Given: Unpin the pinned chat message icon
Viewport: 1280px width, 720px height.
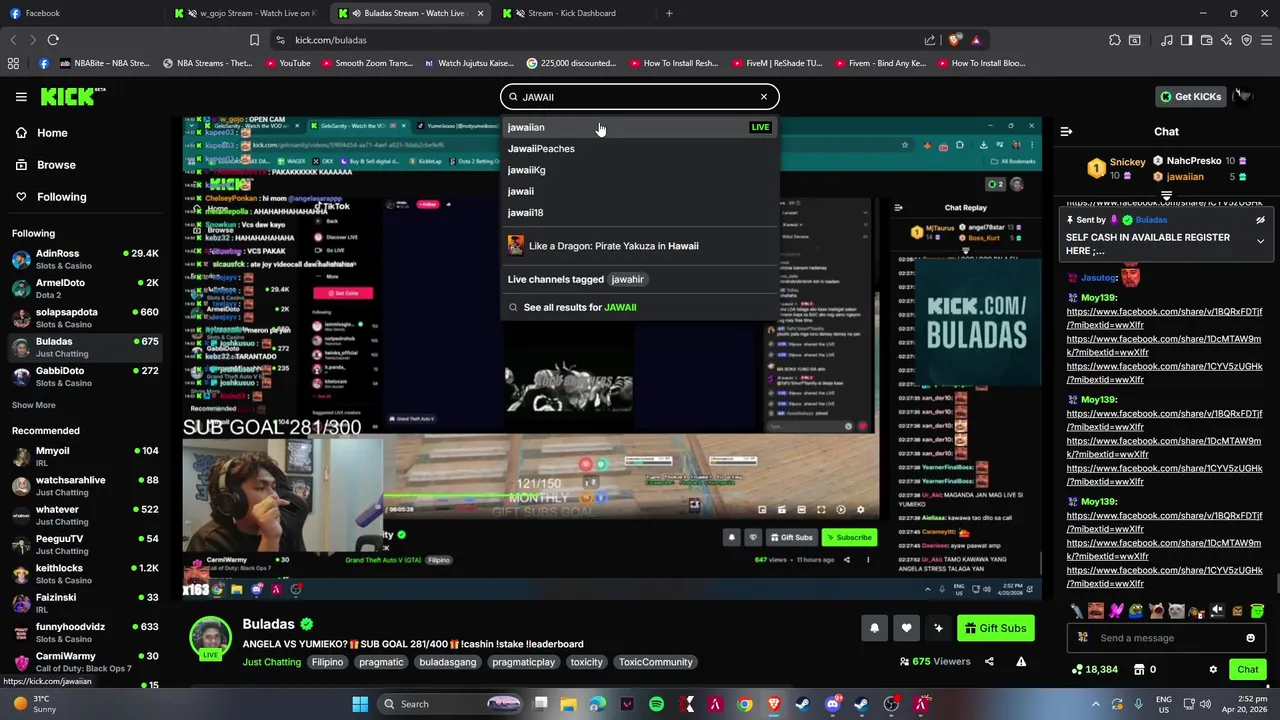Looking at the screenshot, I should tap(1260, 220).
